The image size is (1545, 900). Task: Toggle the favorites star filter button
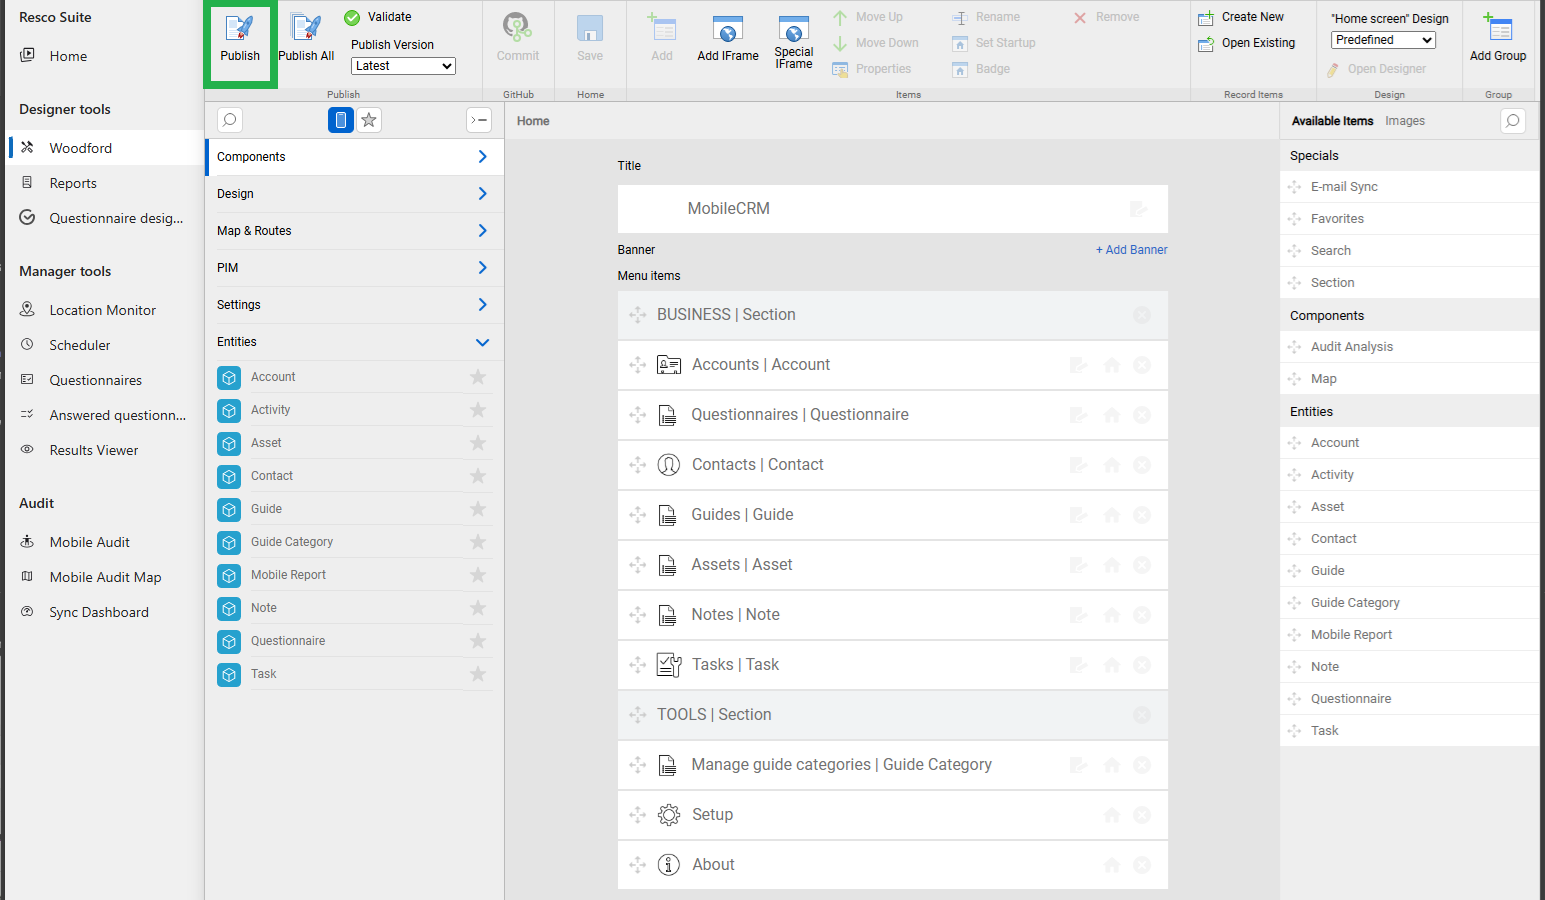(x=369, y=120)
